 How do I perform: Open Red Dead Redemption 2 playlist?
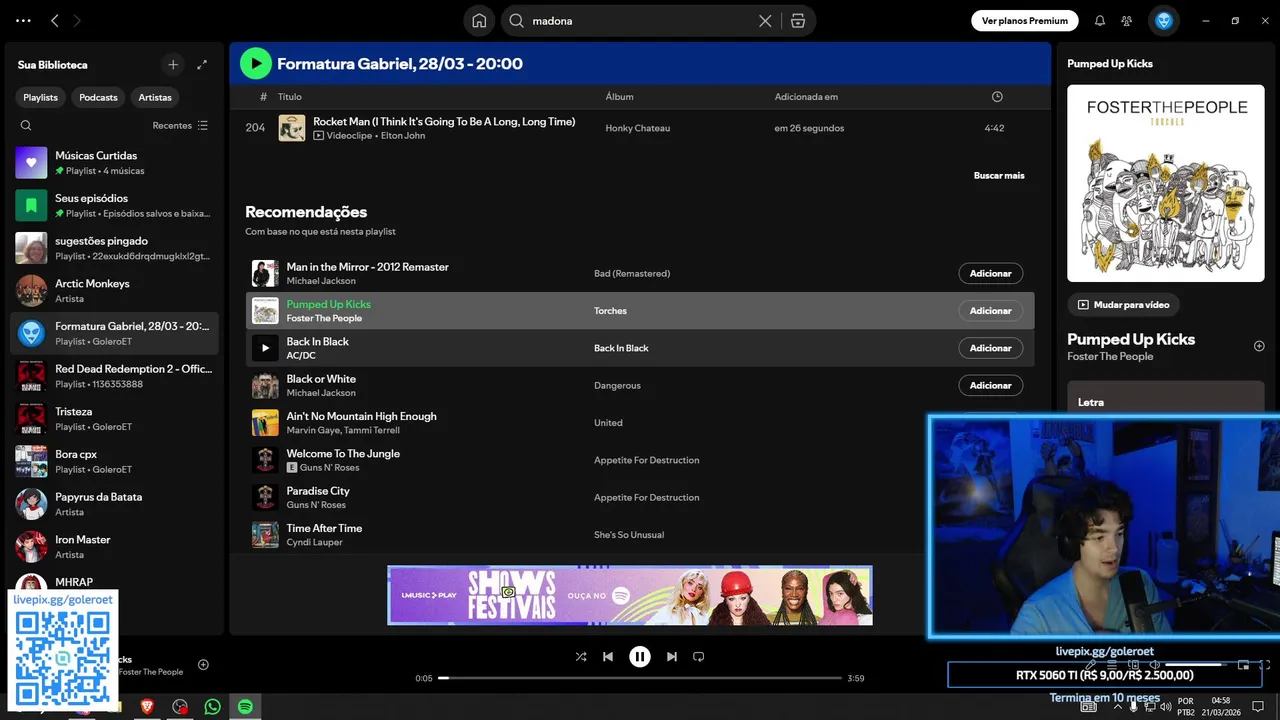pyautogui.click(x=114, y=376)
